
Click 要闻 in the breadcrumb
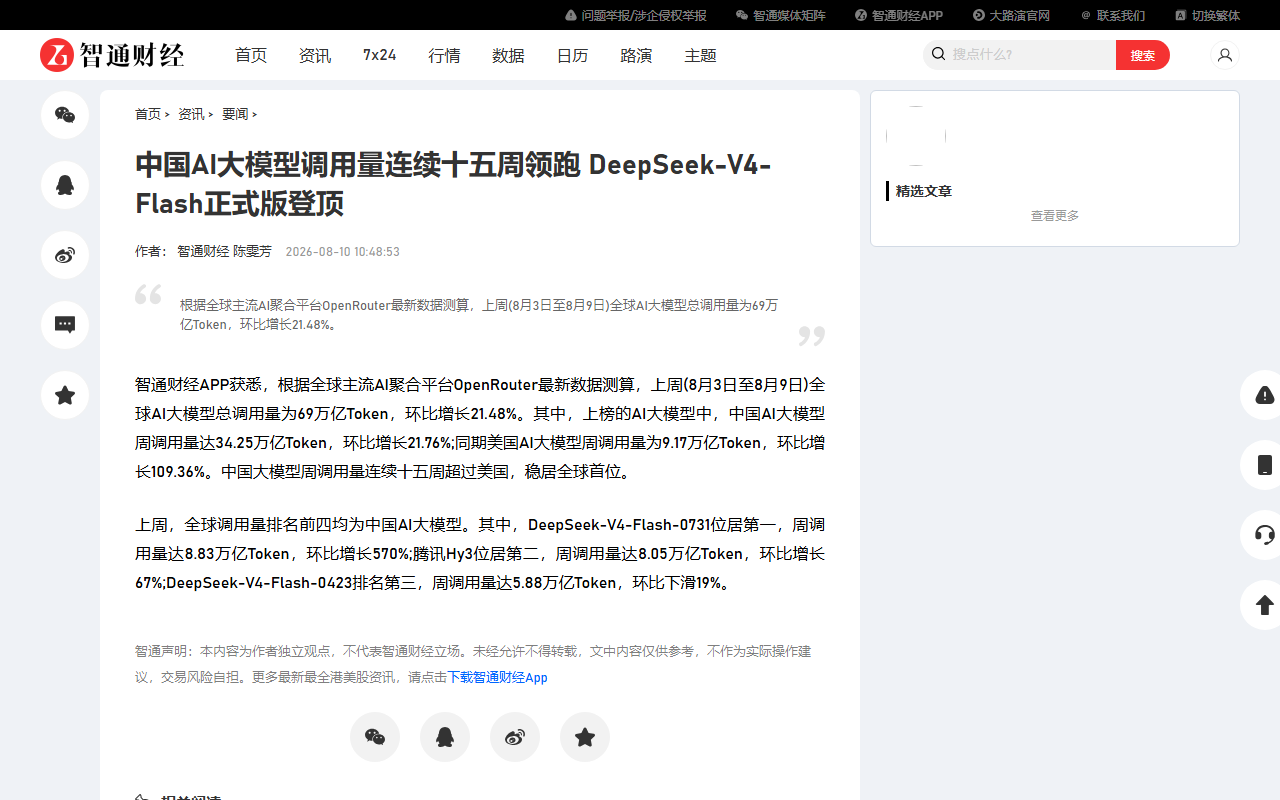coord(235,114)
